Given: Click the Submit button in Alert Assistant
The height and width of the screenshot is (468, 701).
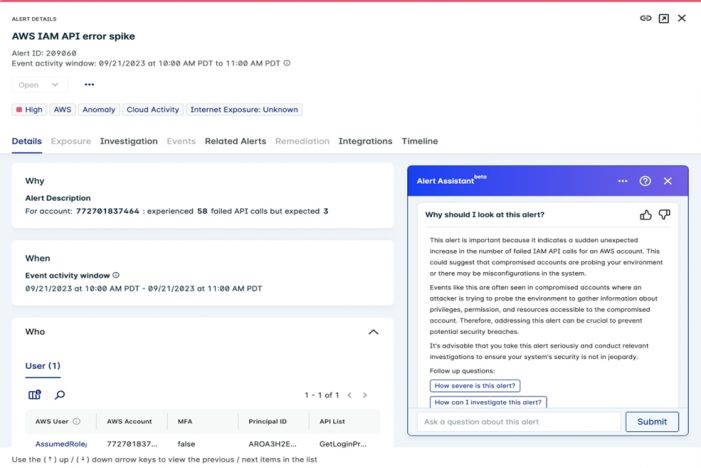Looking at the screenshot, I should pyautogui.click(x=652, y=422).
